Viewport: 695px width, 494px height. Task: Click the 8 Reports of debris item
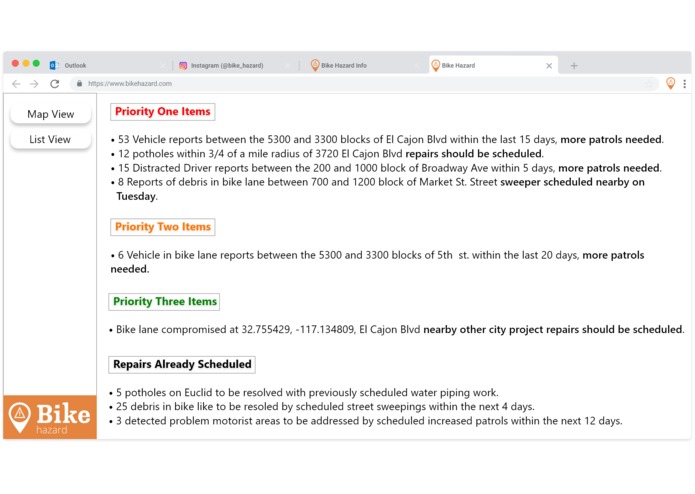click(x=378, y=189)
